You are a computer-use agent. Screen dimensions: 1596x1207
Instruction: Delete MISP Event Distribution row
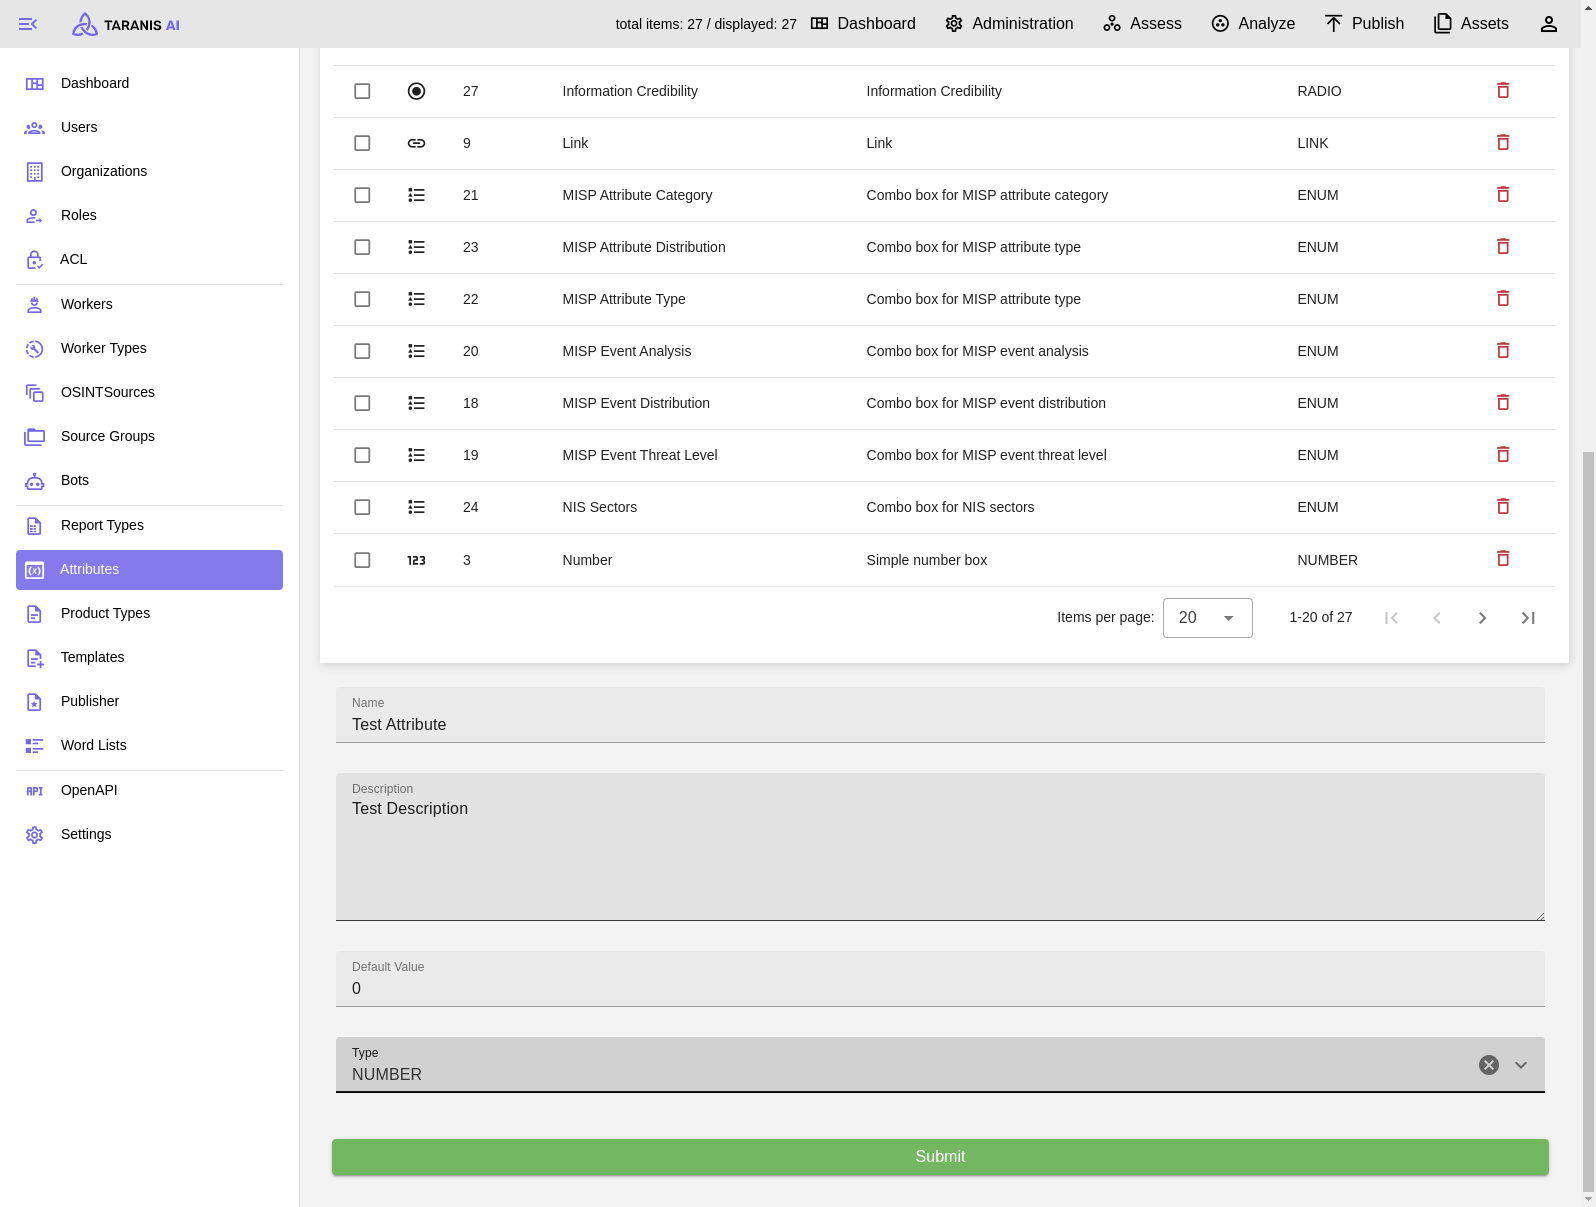click(x=1502, y=403)
